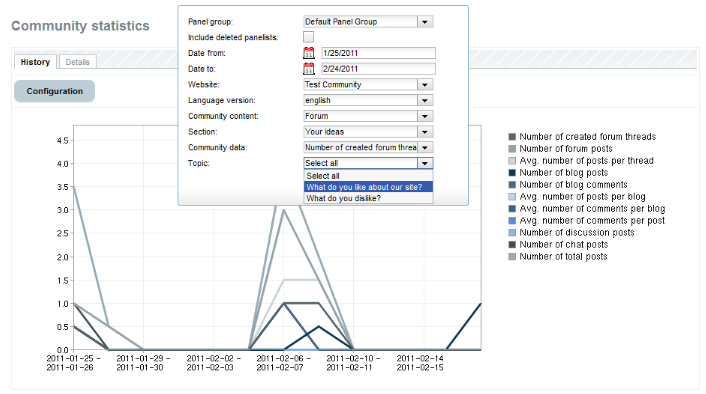Screen dimensions: 706x394
Task: Select legend swatch for comments per post
Action: (x=512, y=221)
